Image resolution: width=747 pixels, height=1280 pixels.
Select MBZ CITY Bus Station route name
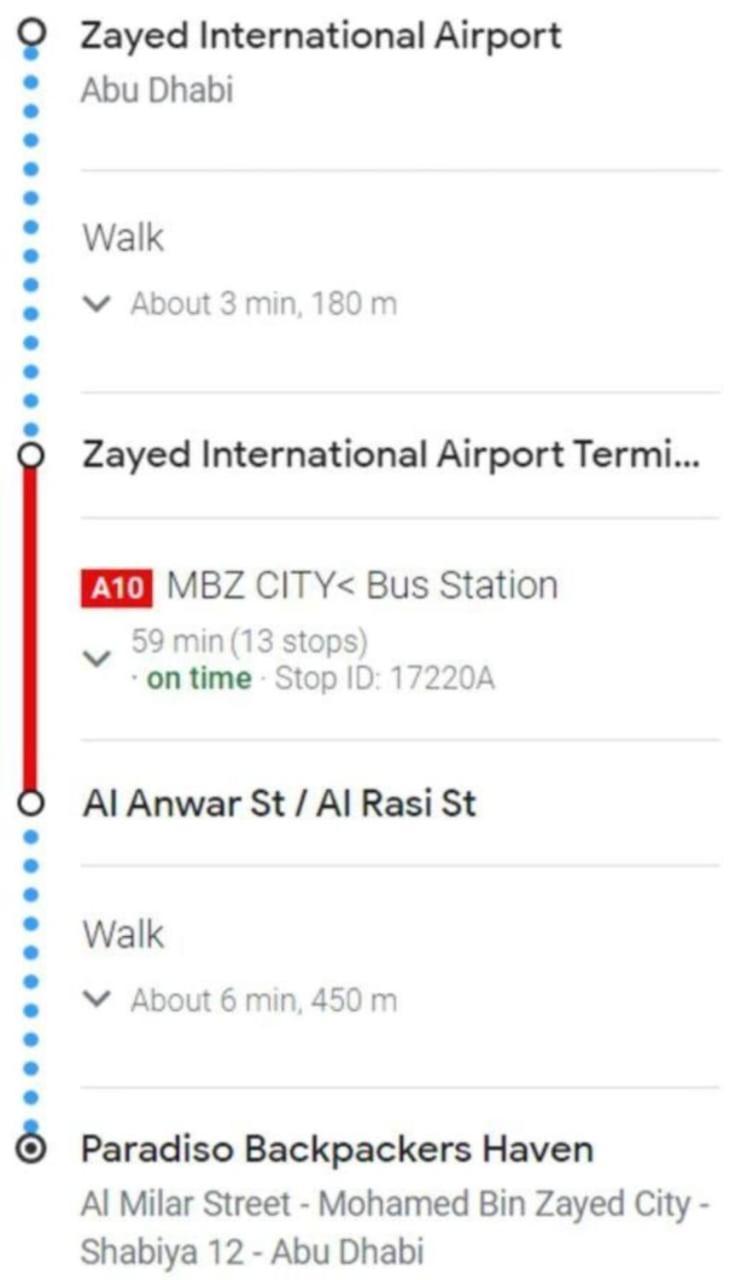[362, 586]
